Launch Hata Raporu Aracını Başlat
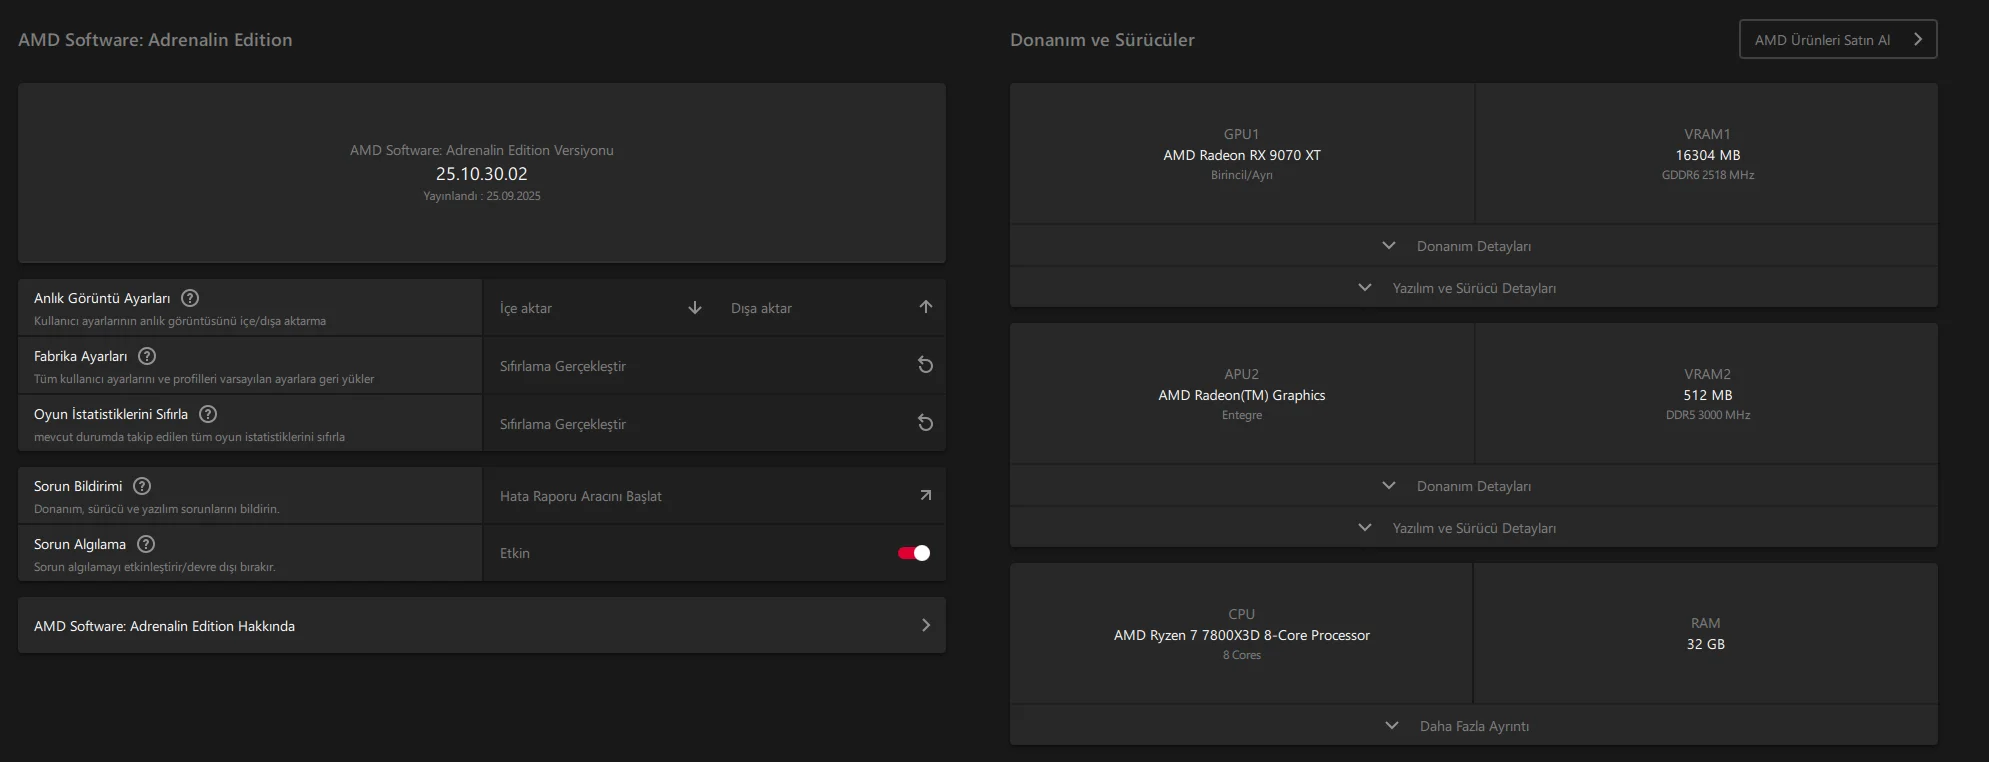This screenshot has width=1989, height=762. point(715,496)
